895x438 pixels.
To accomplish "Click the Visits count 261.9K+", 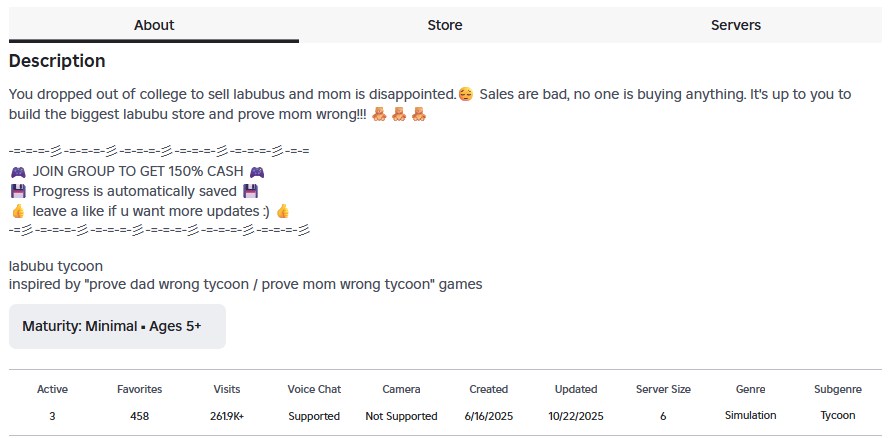I will pos(227,416).
